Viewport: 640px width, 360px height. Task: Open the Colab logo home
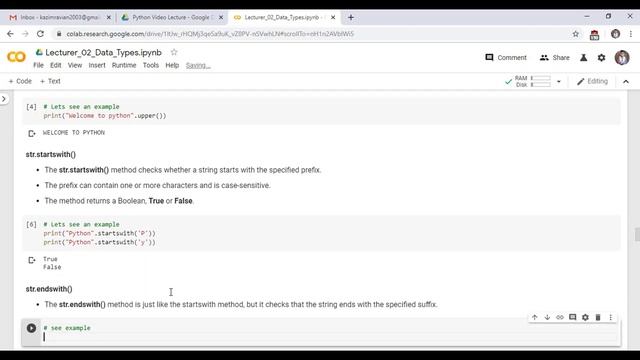(x=16, y=57)
